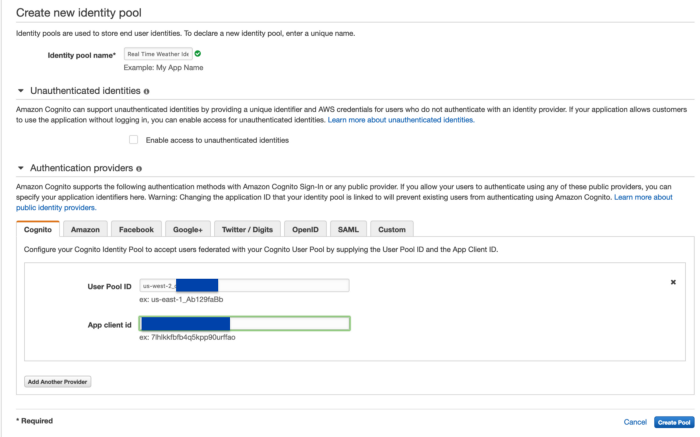Collapse the Authentication providers section
Image resolution: width=700 pixels, height=437 pixels.
click(x=21, y=168)
